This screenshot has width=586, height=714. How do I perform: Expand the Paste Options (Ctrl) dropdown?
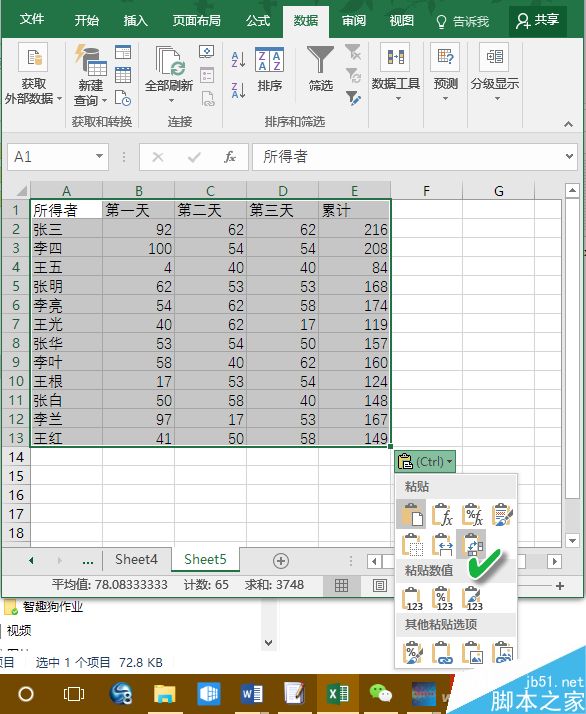pos(426,462)
